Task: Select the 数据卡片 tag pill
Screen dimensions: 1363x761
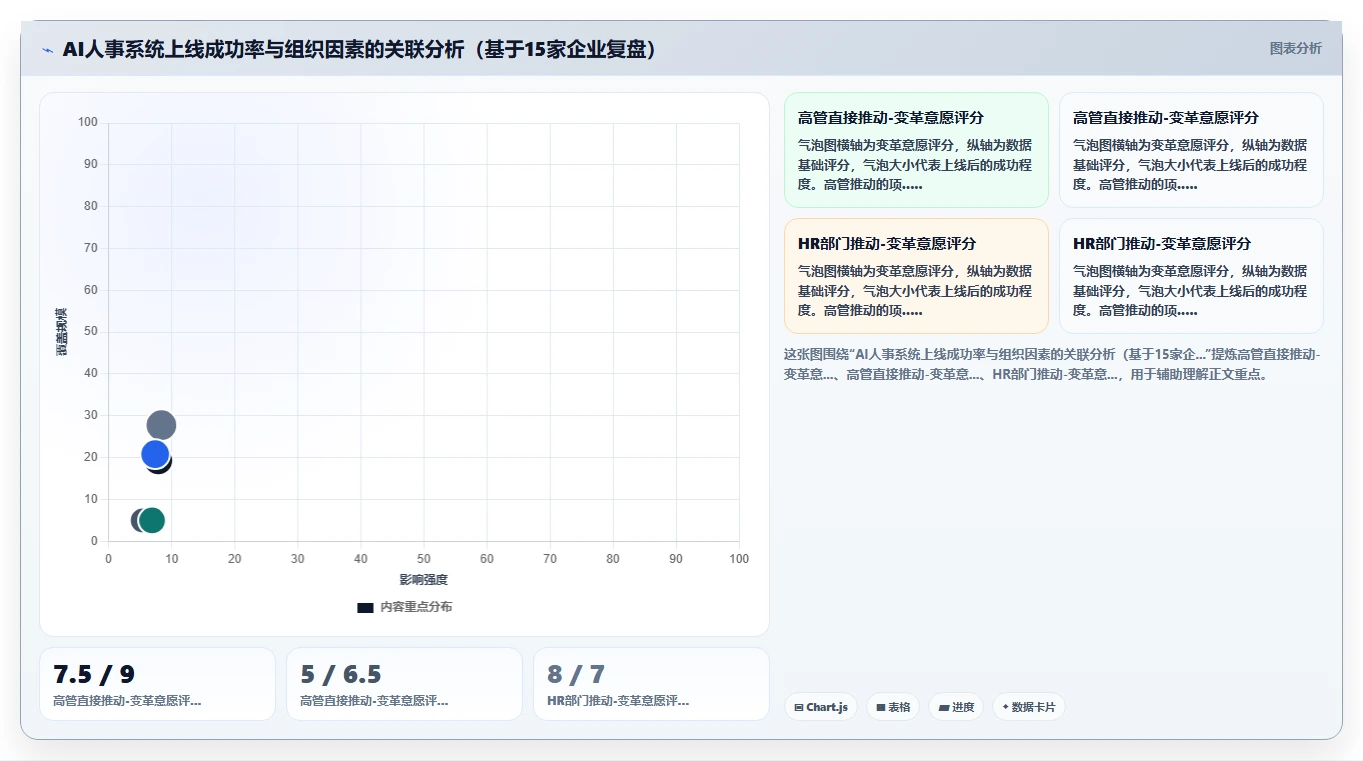Action: coord(1029,707)
